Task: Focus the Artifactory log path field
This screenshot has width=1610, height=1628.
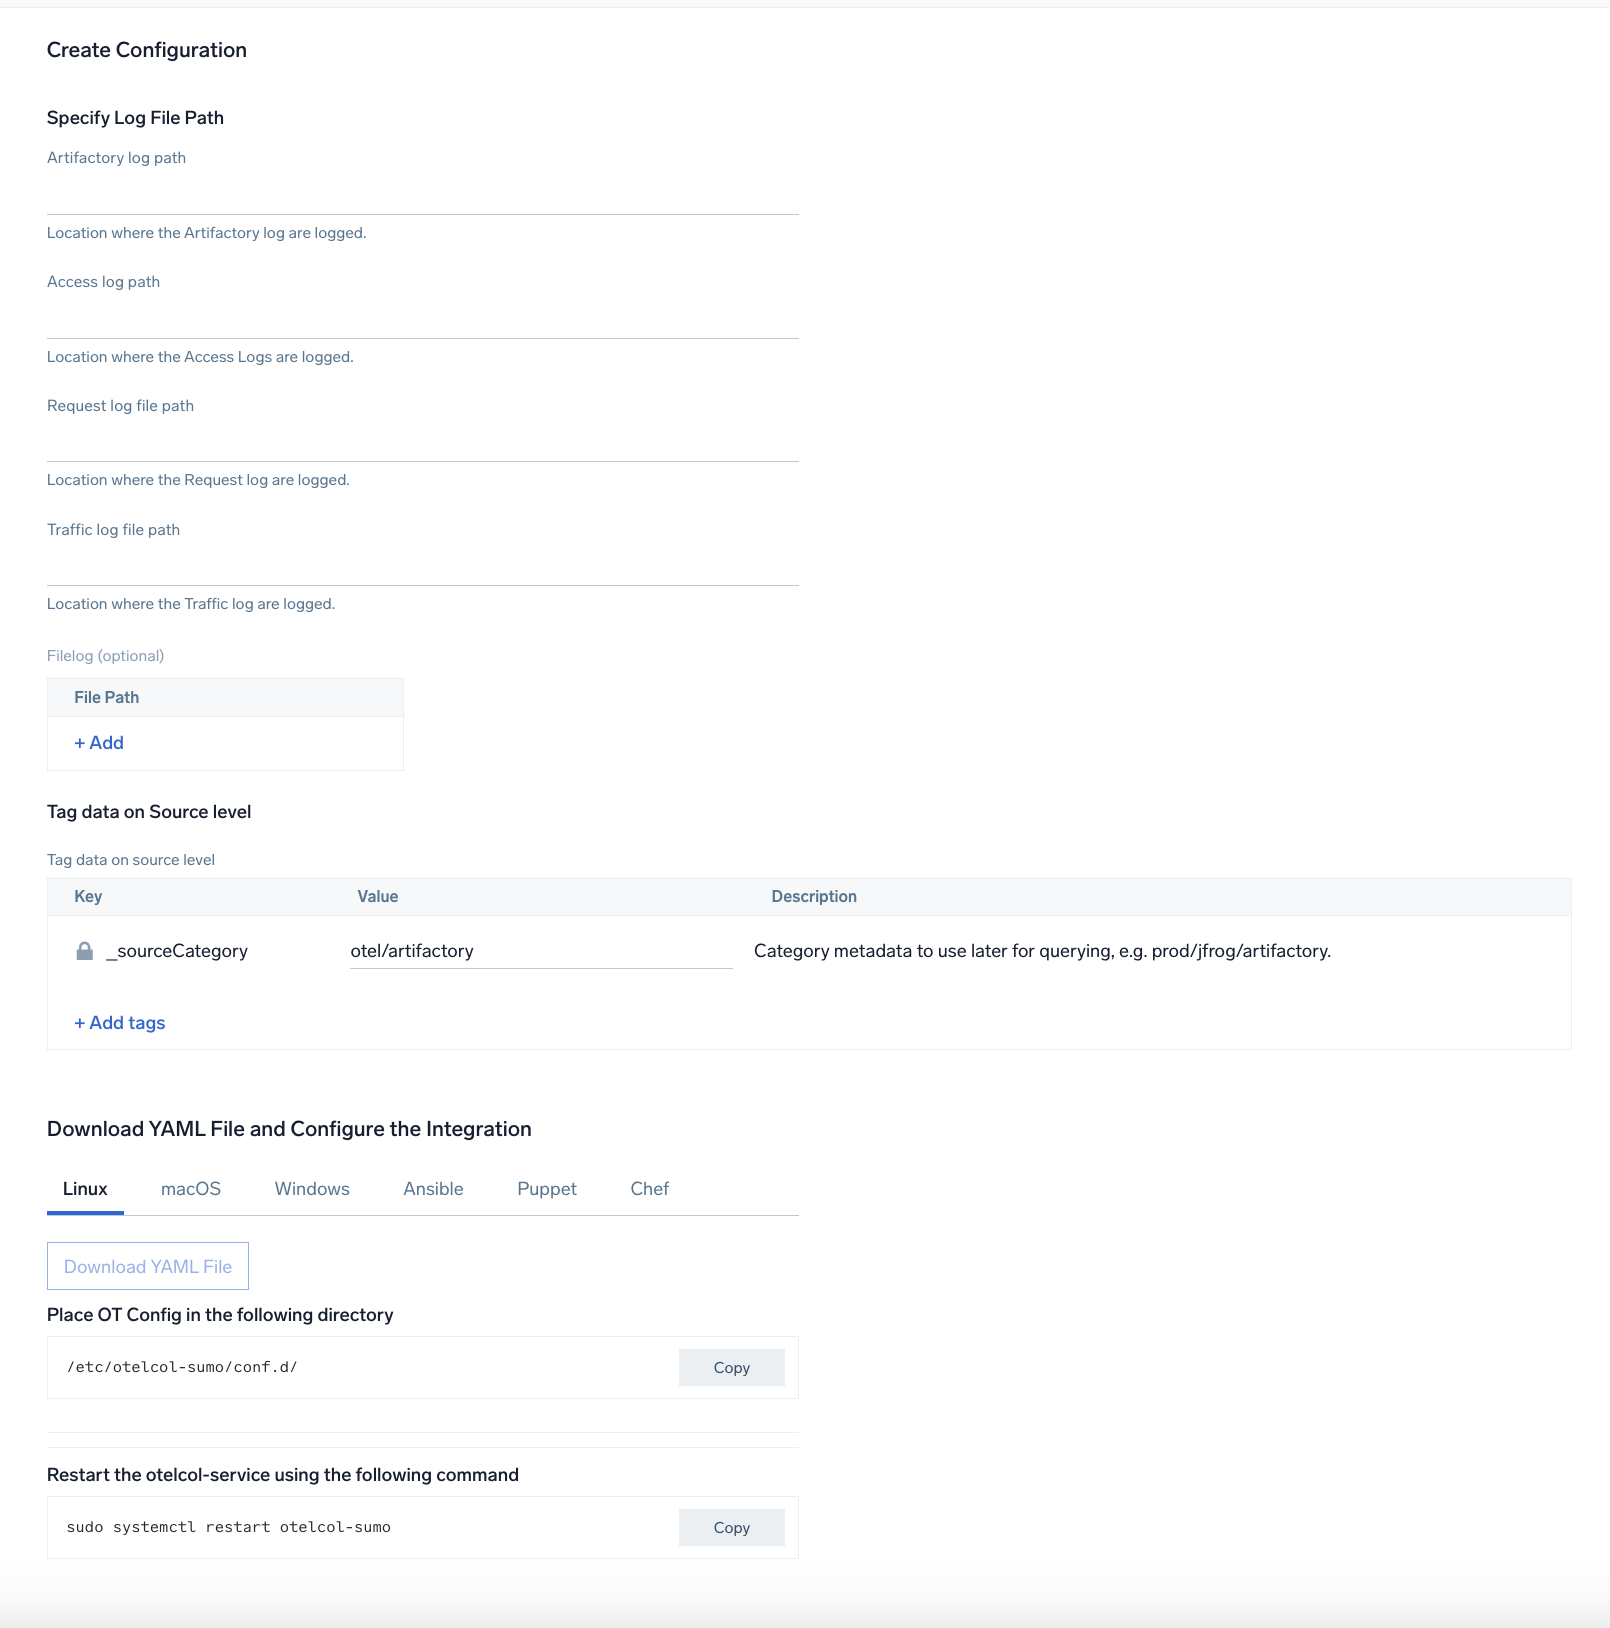Action: (423, 195)
